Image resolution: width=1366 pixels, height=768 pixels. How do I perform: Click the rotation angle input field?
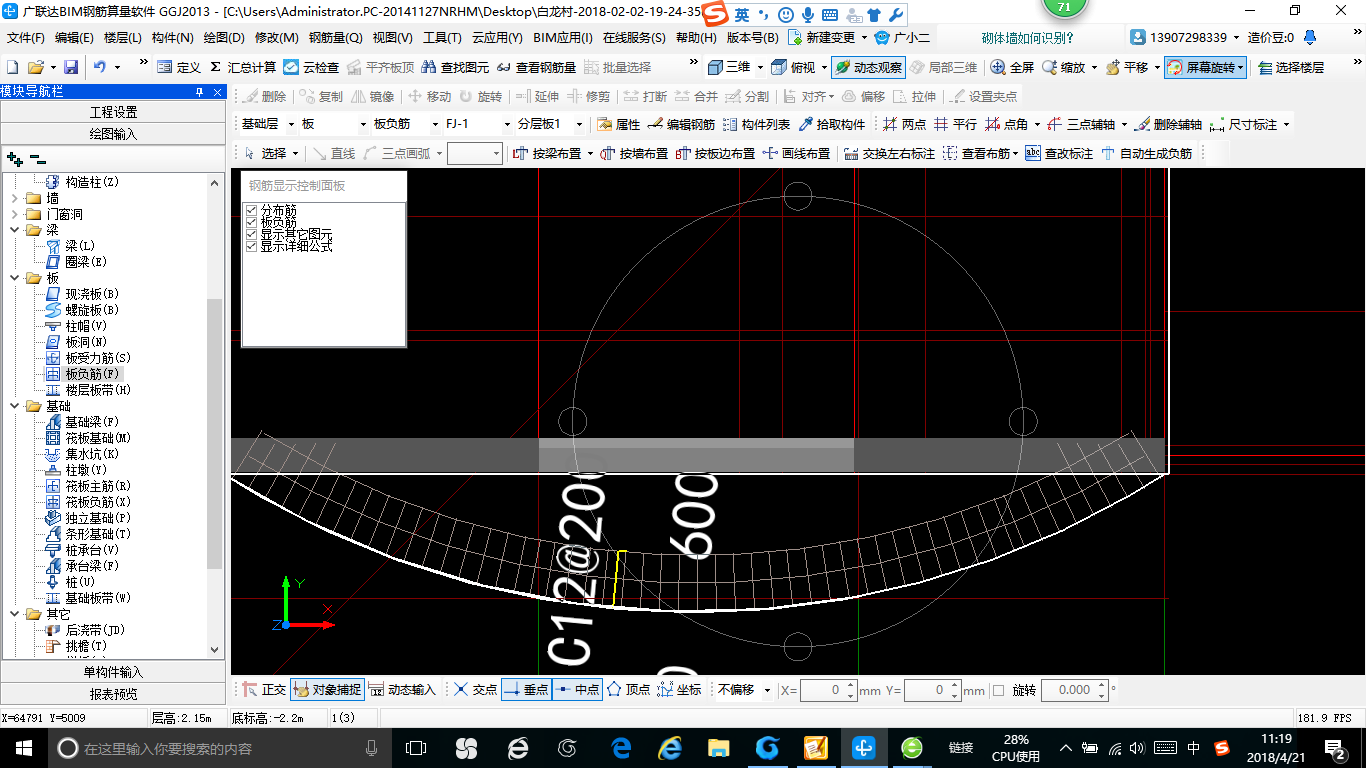point(1074,690)
